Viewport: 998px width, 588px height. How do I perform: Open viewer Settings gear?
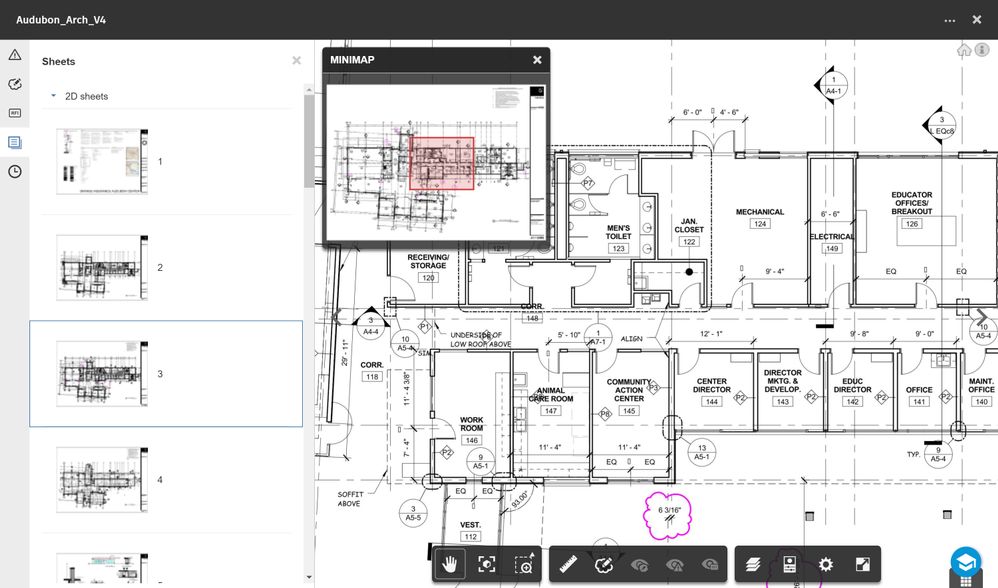[x=826, y=564]
